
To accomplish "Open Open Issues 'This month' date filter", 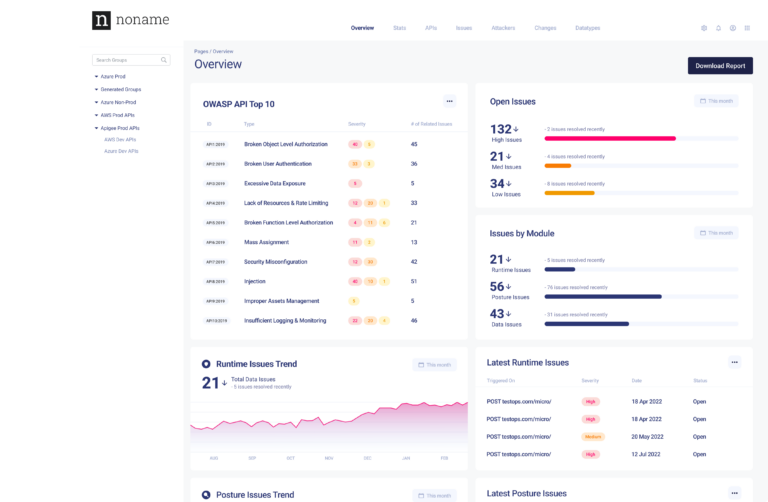I will tap(716, 101).
